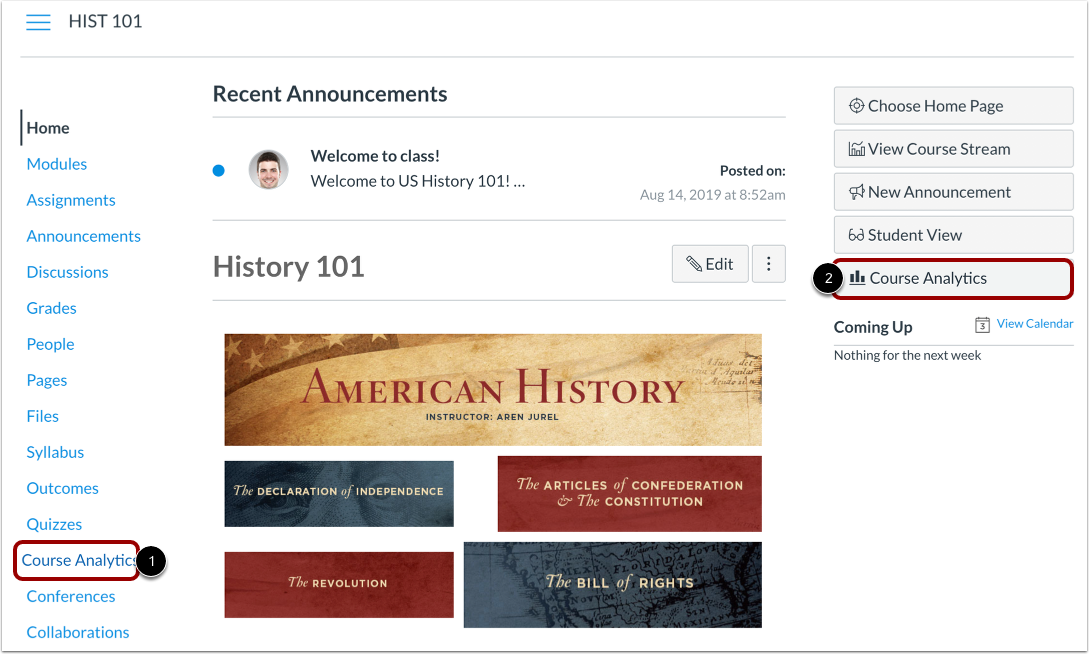Open Syllabus in course navigation
This screenshot has width=1089, height=654.
click(55, 453)
